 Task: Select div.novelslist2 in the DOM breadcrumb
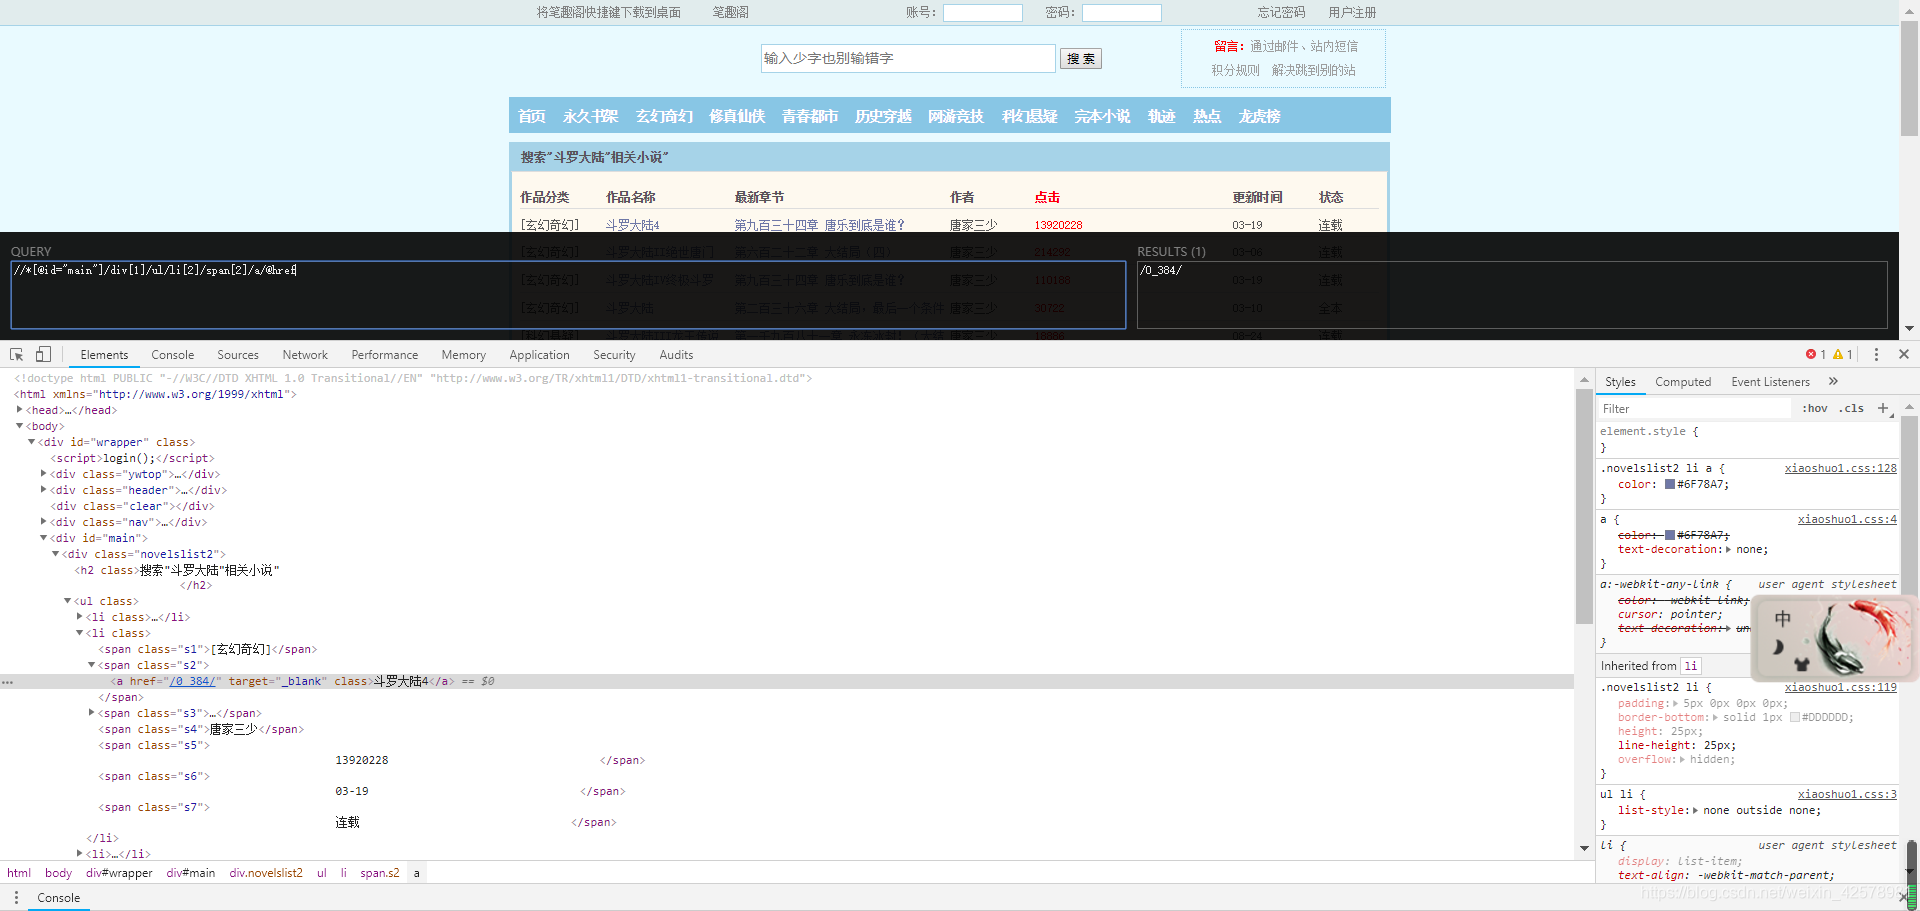[266, 873]
